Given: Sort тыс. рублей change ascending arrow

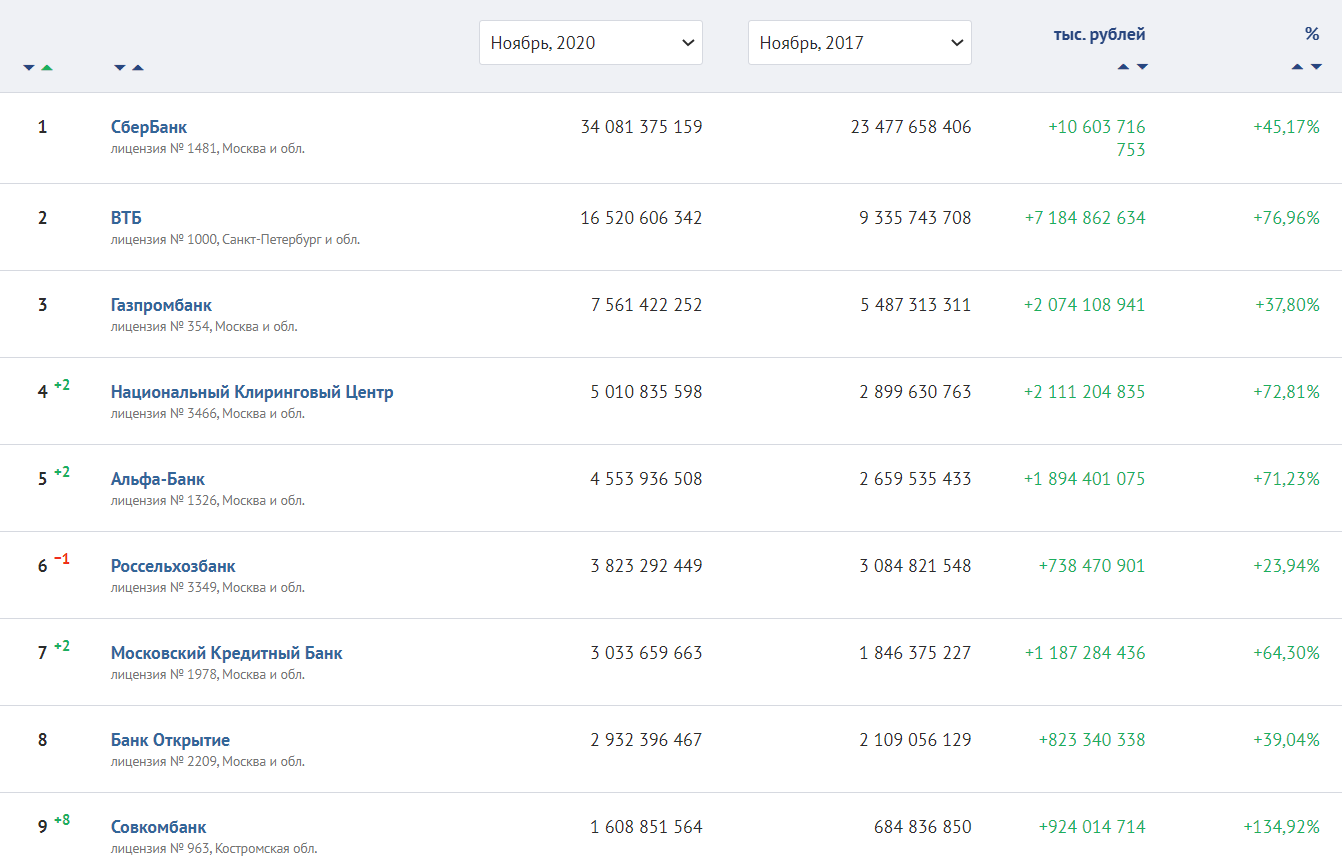Looking at the screenshot, I should (x=1123, y=67).
